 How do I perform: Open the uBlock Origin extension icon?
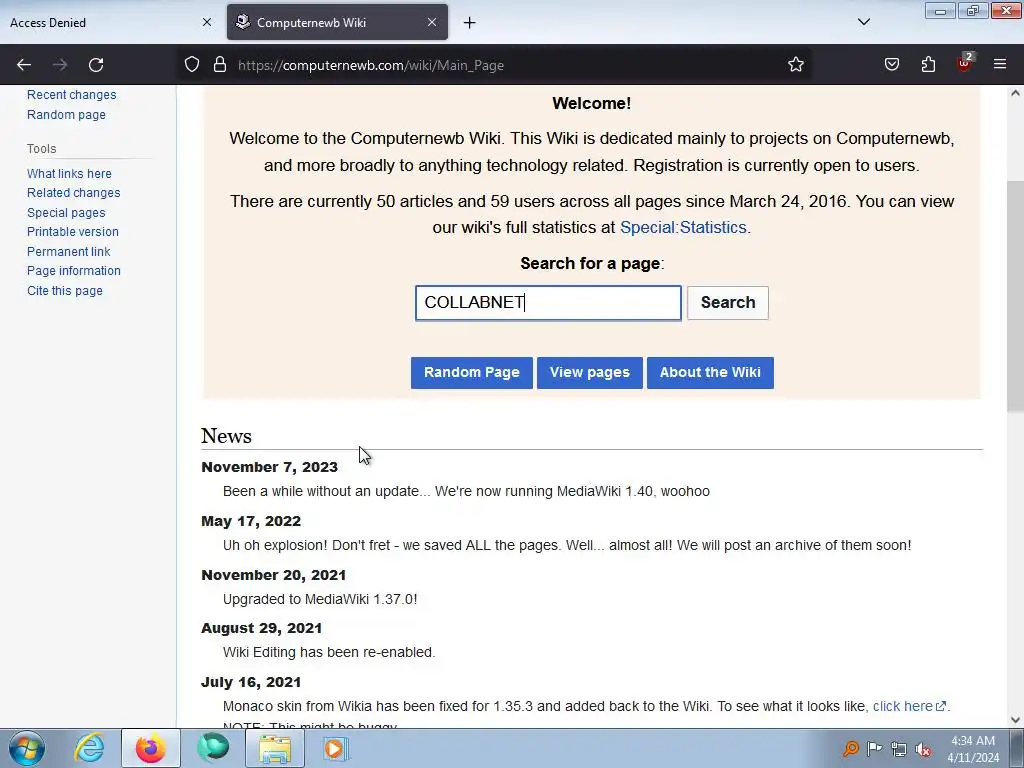(x=965, y=63)
